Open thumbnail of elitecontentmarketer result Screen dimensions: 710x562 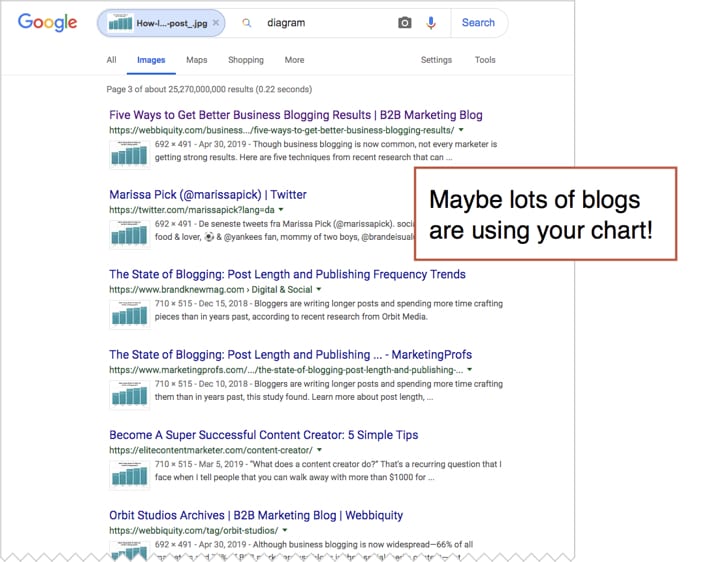(x=130, y=474)
